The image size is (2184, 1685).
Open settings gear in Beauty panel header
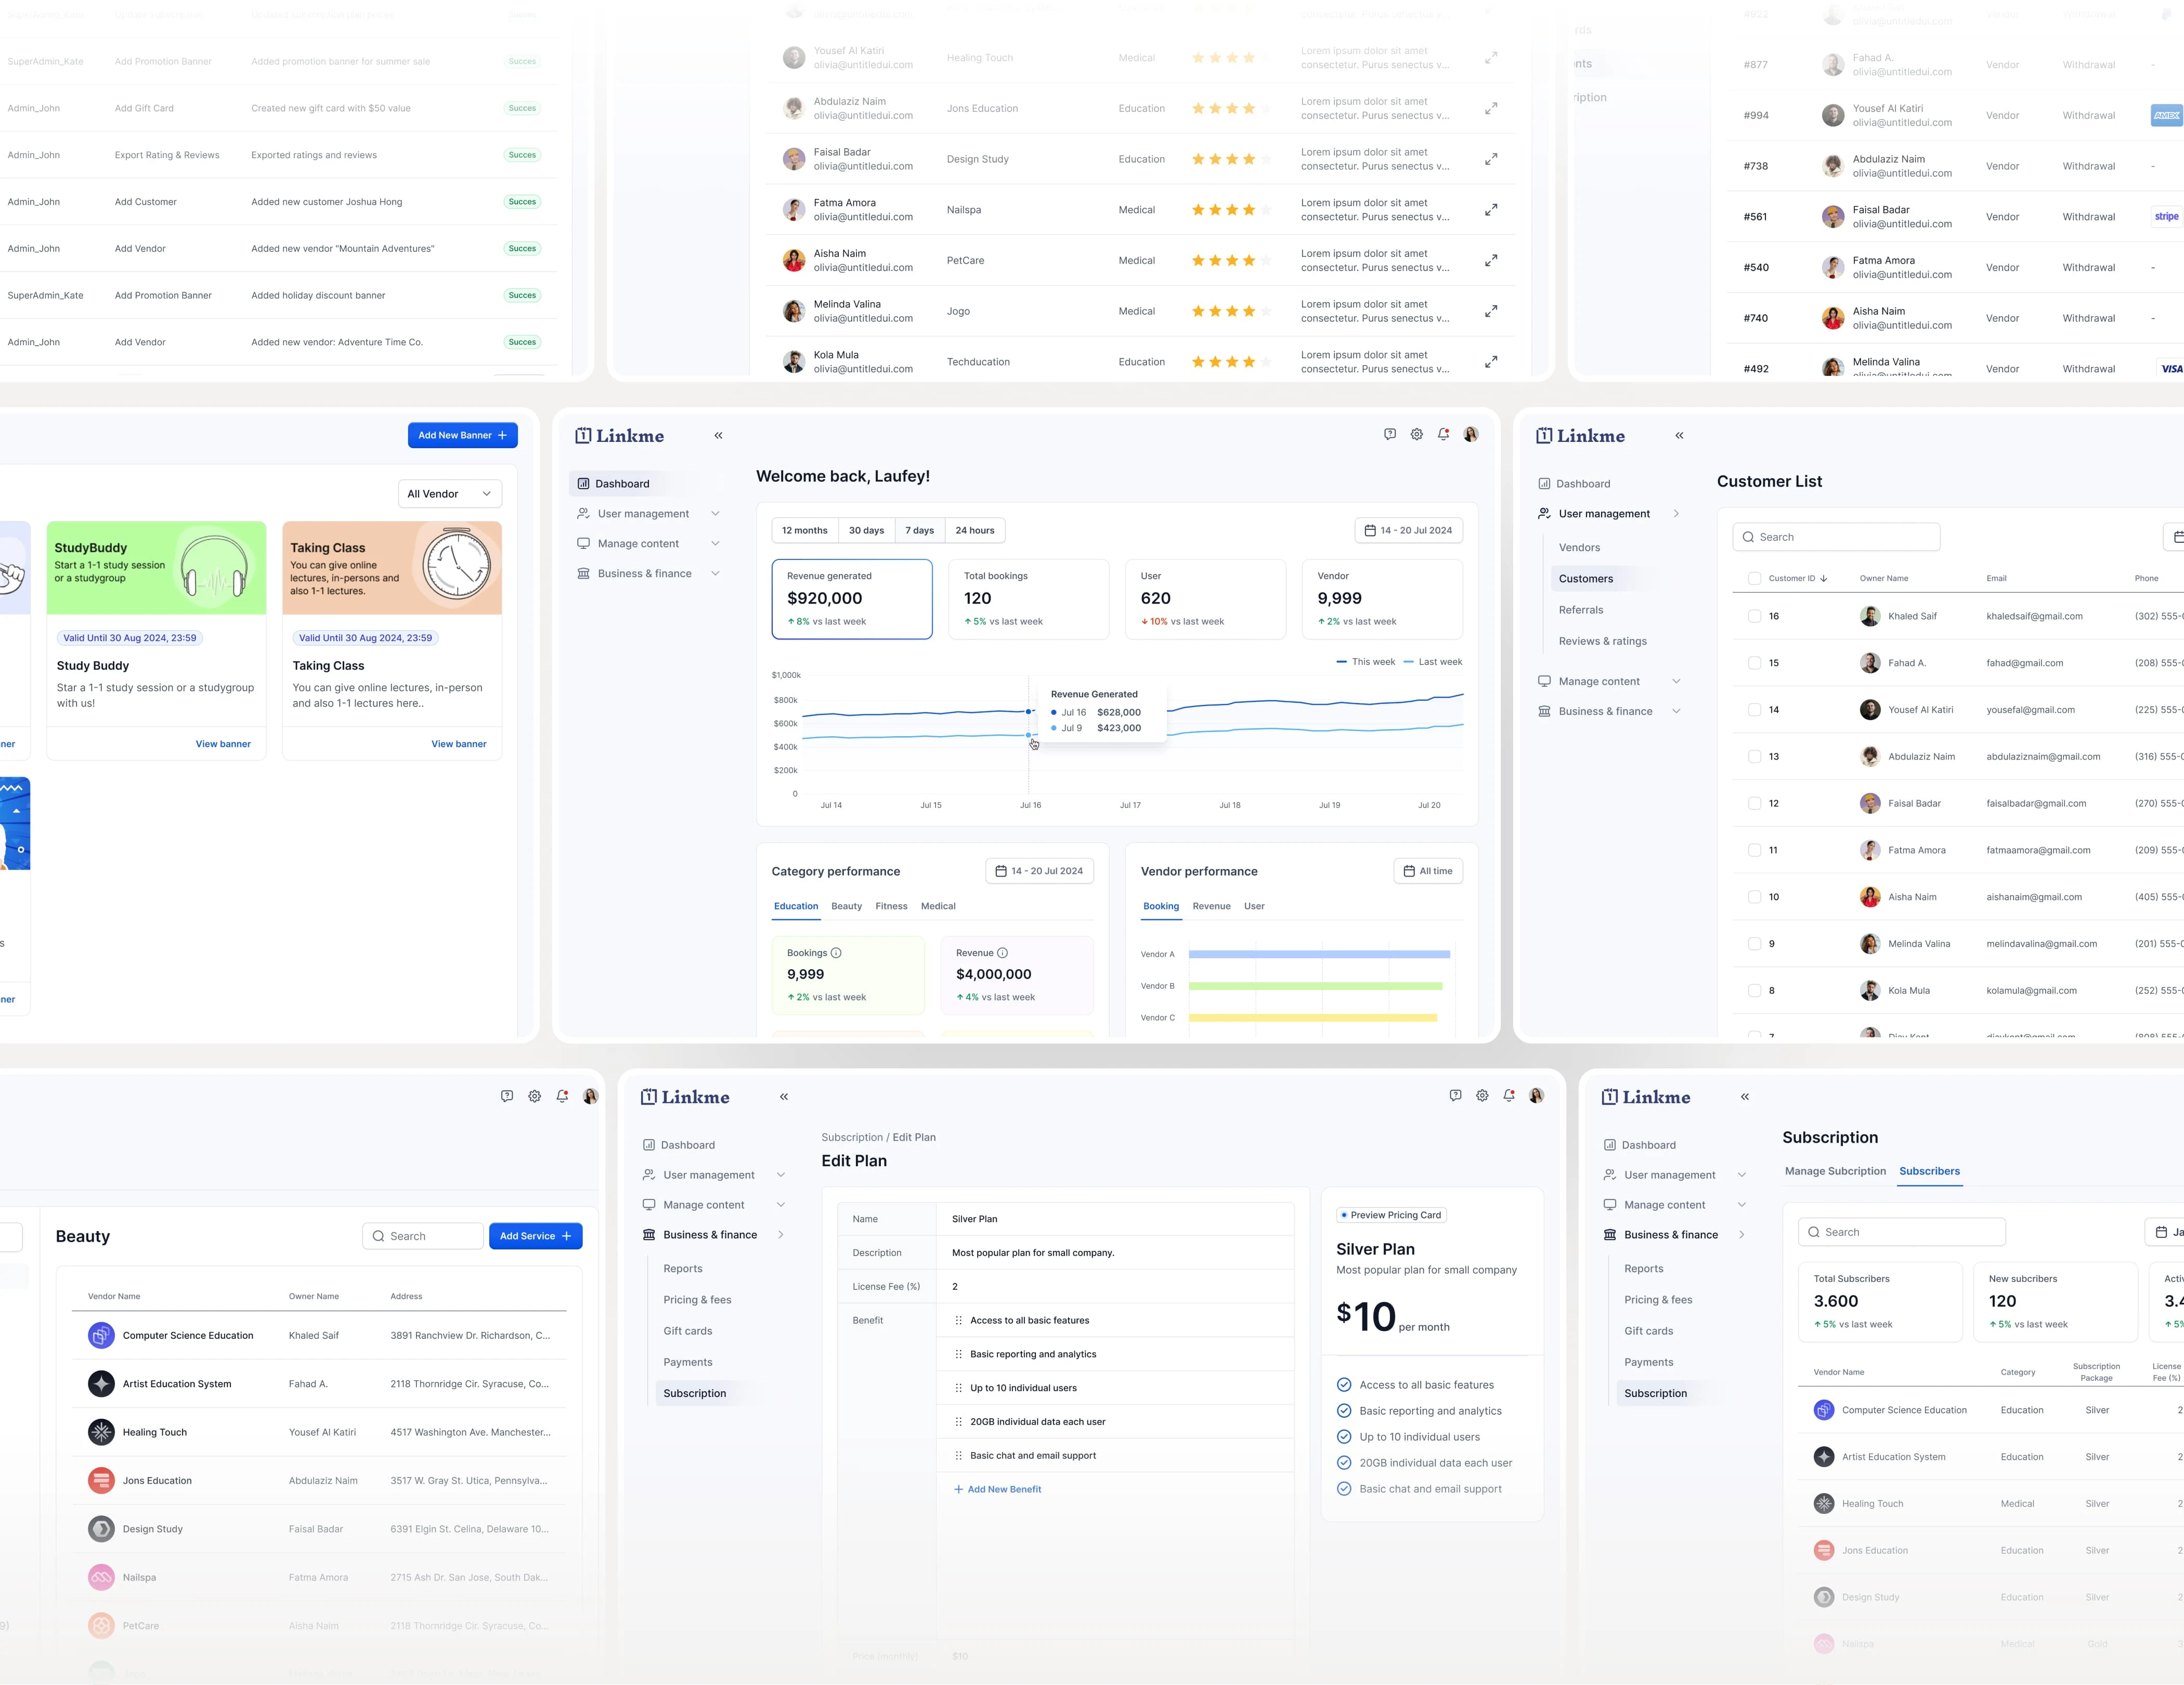535,1096
